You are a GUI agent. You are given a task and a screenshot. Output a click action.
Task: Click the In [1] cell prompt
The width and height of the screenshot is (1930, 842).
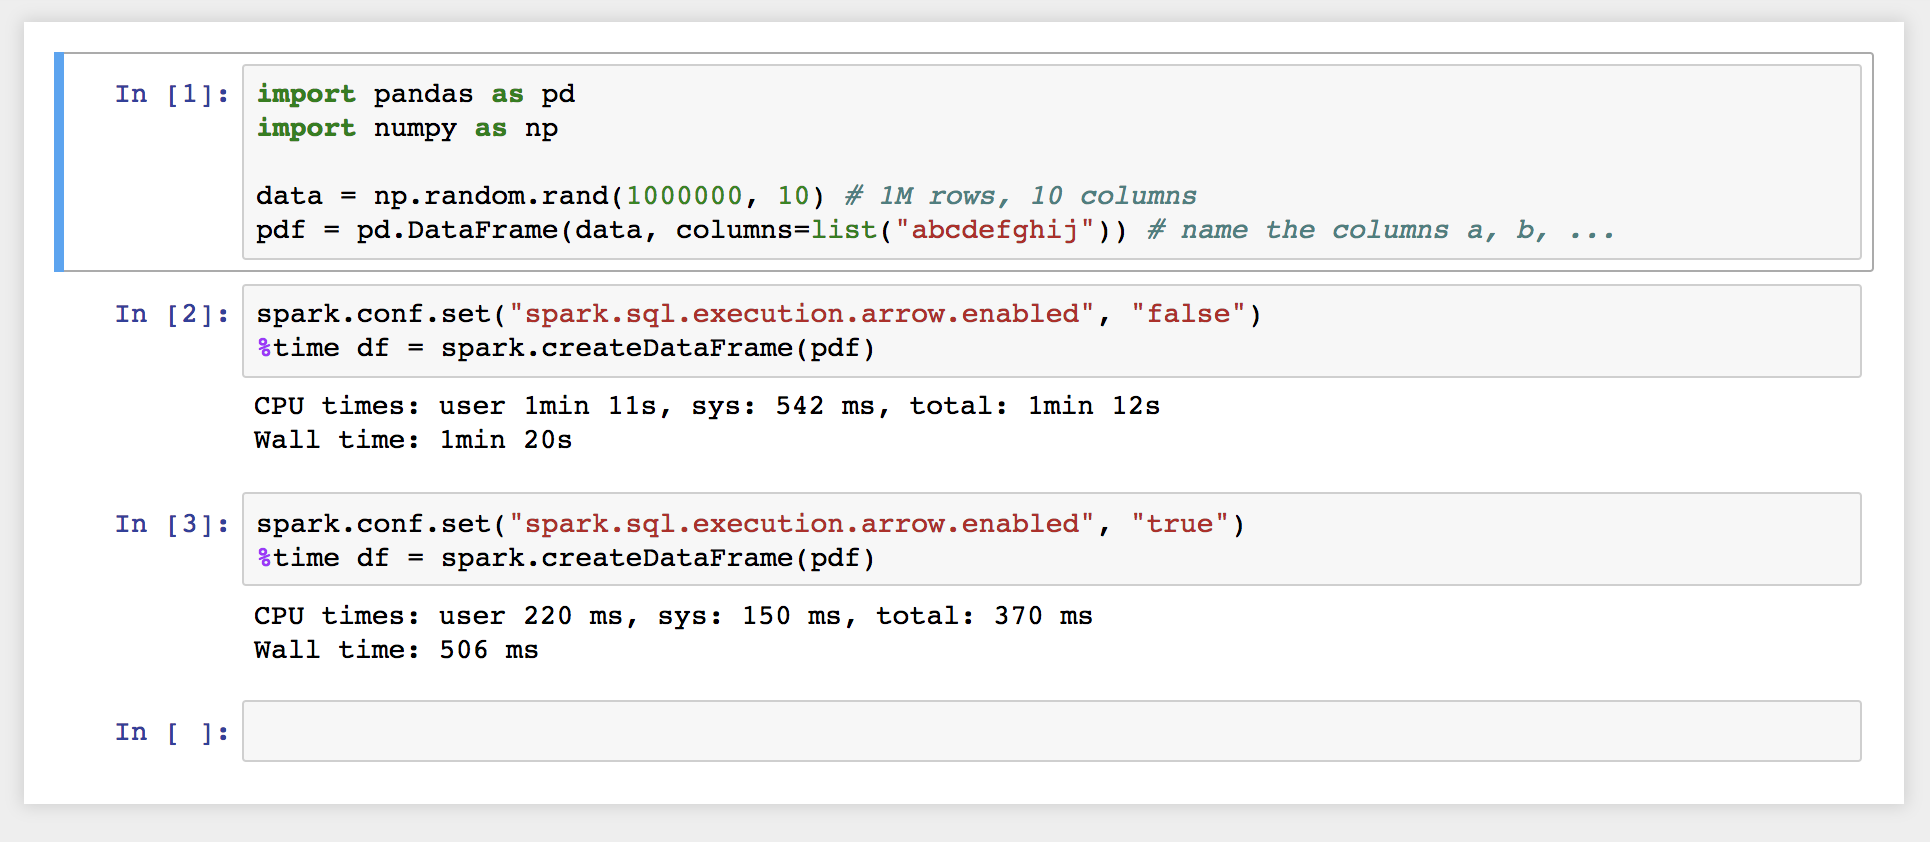171,95
